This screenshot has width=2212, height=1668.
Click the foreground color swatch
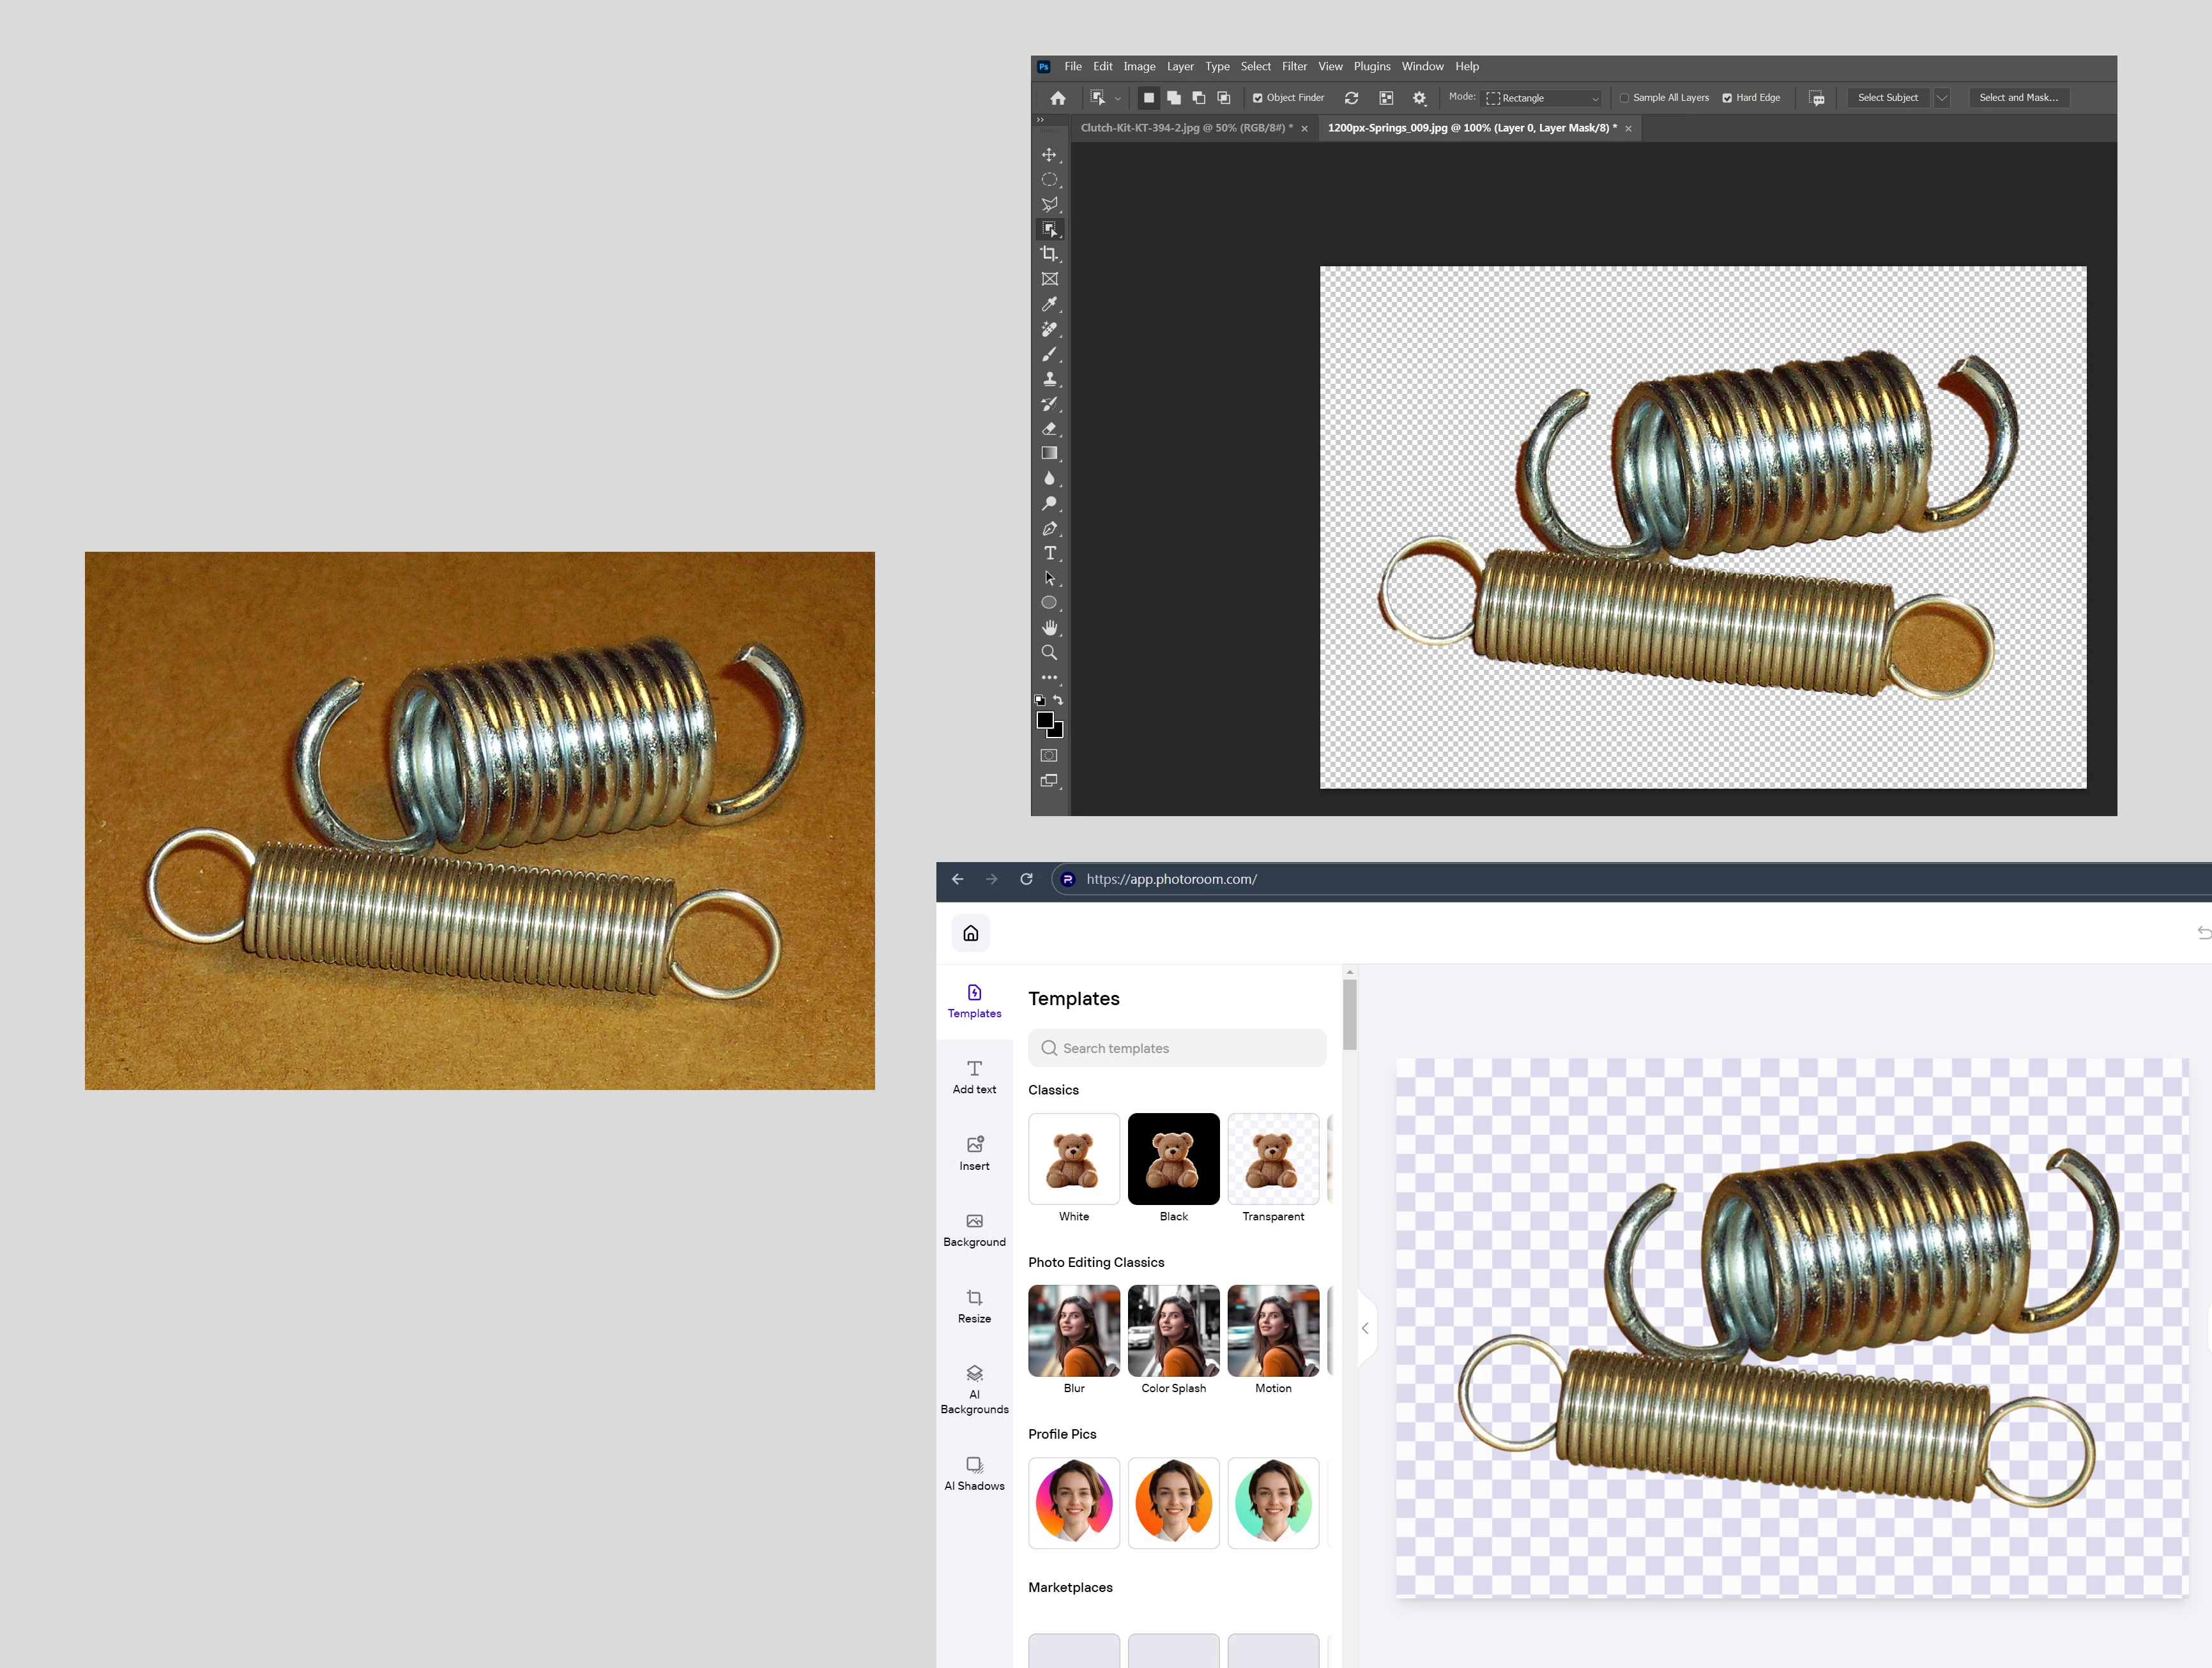pos(1045,720)
